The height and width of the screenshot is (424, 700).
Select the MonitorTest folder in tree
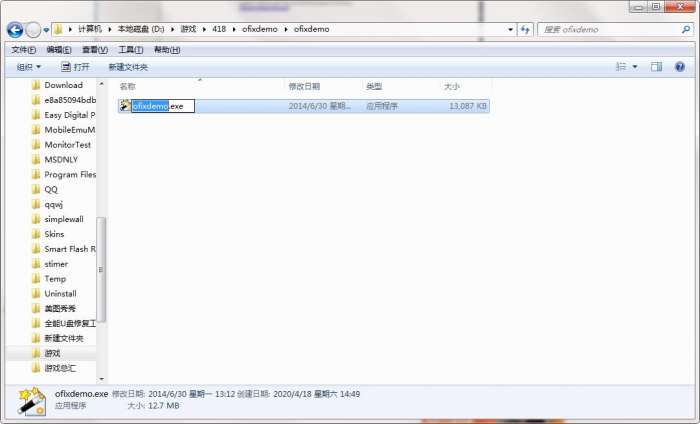click(61, 145)
